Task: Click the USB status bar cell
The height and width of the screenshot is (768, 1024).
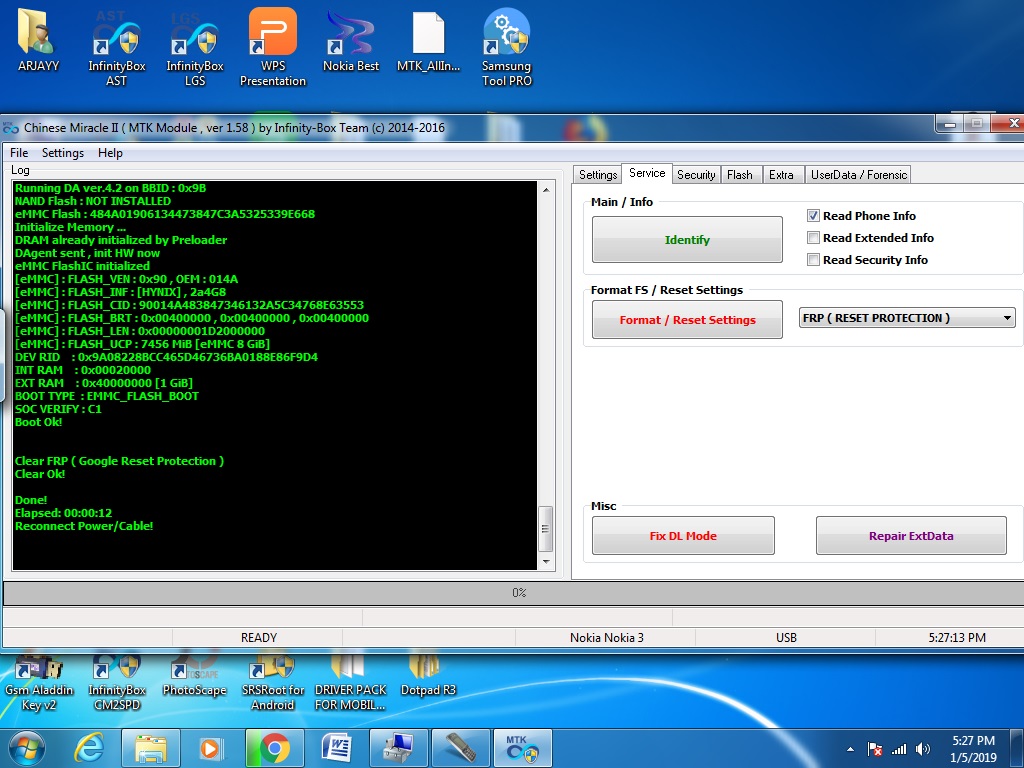Action: 786,637
